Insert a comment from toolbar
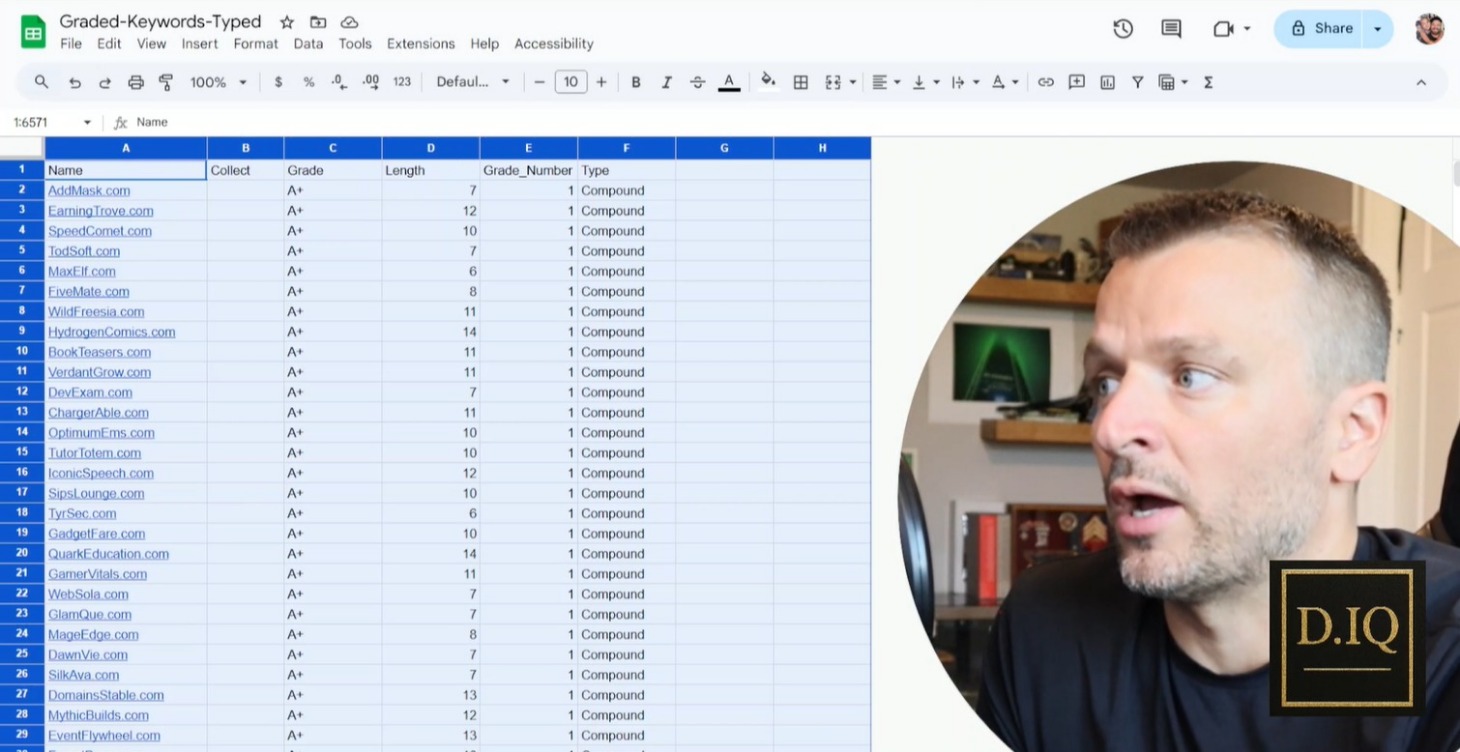Screen dimensions: 1460x752 tap(1076, 83)
